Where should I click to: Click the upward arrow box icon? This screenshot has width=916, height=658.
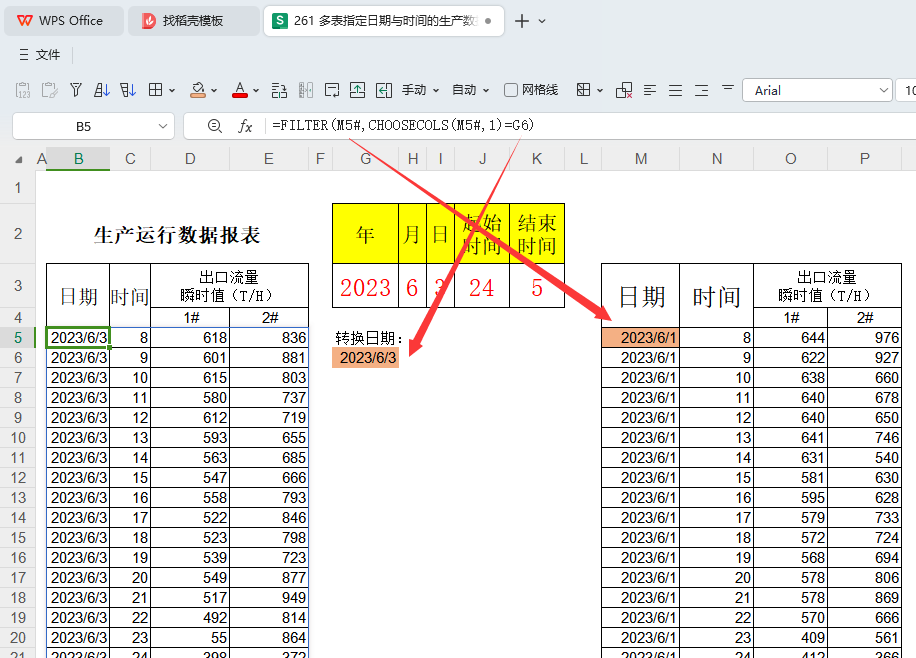pos(358,90)
